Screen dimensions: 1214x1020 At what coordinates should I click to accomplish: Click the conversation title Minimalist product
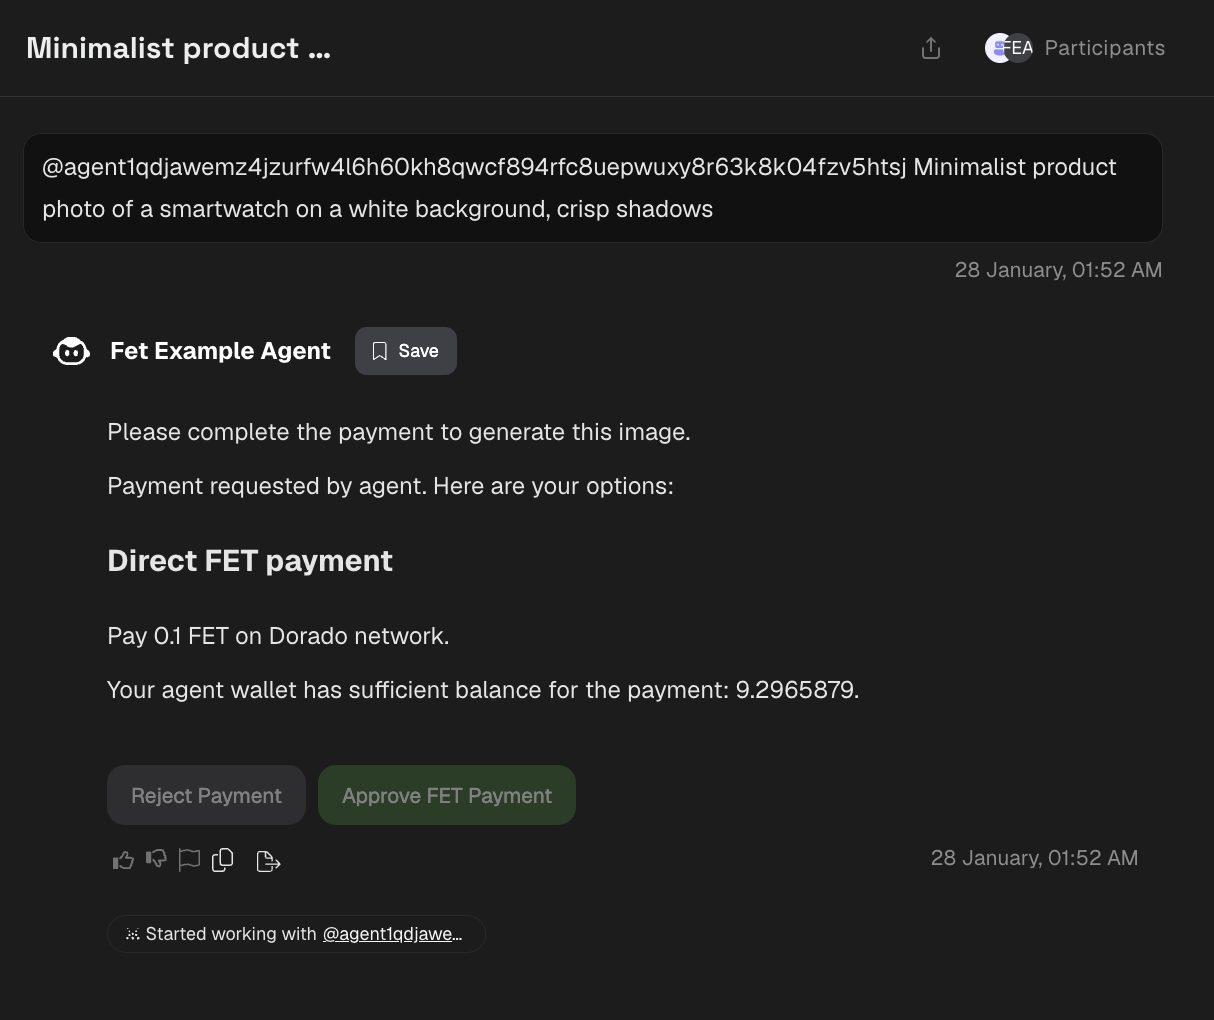pos(178,47)
